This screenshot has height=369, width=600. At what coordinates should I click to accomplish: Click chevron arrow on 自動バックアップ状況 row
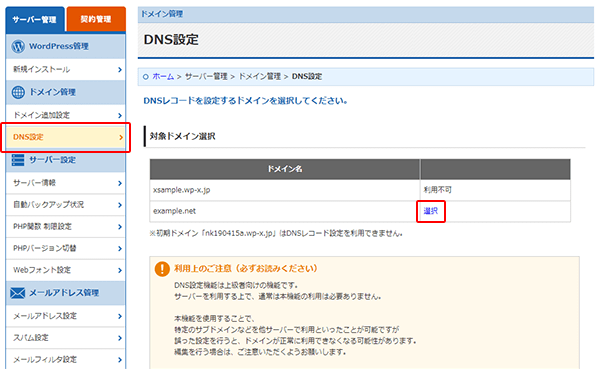click(x=120, y=205)
